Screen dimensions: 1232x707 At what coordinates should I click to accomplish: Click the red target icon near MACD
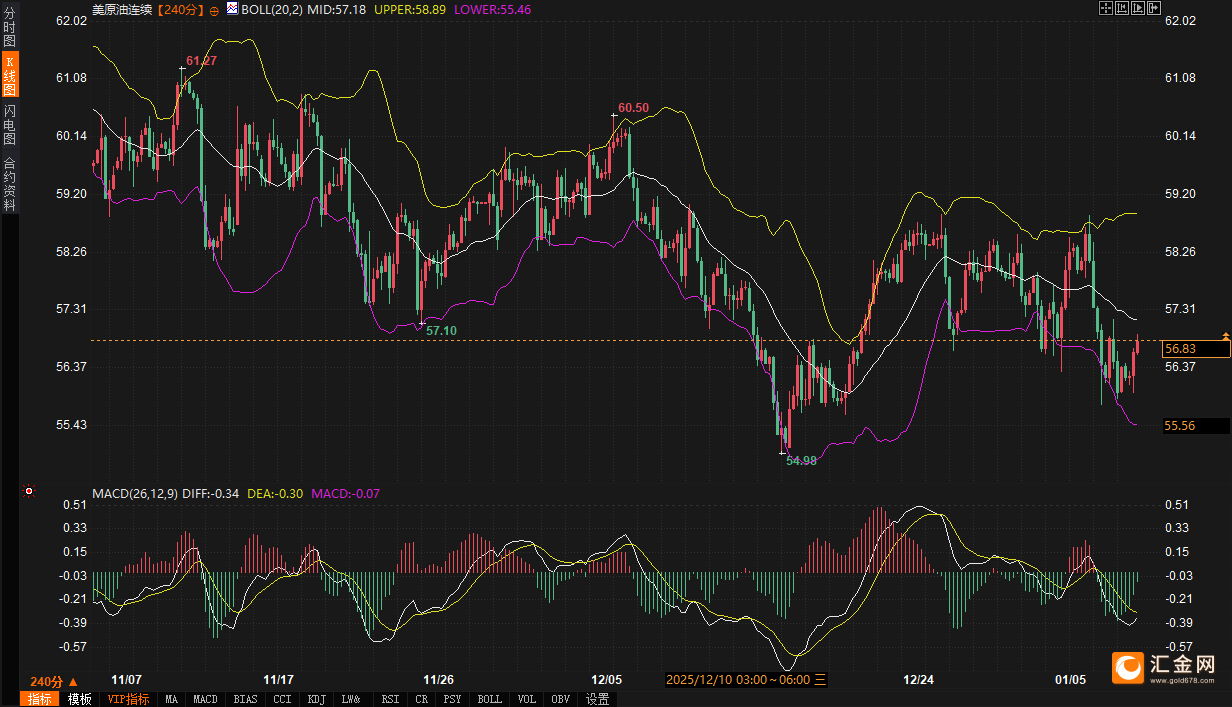point(29,492)
